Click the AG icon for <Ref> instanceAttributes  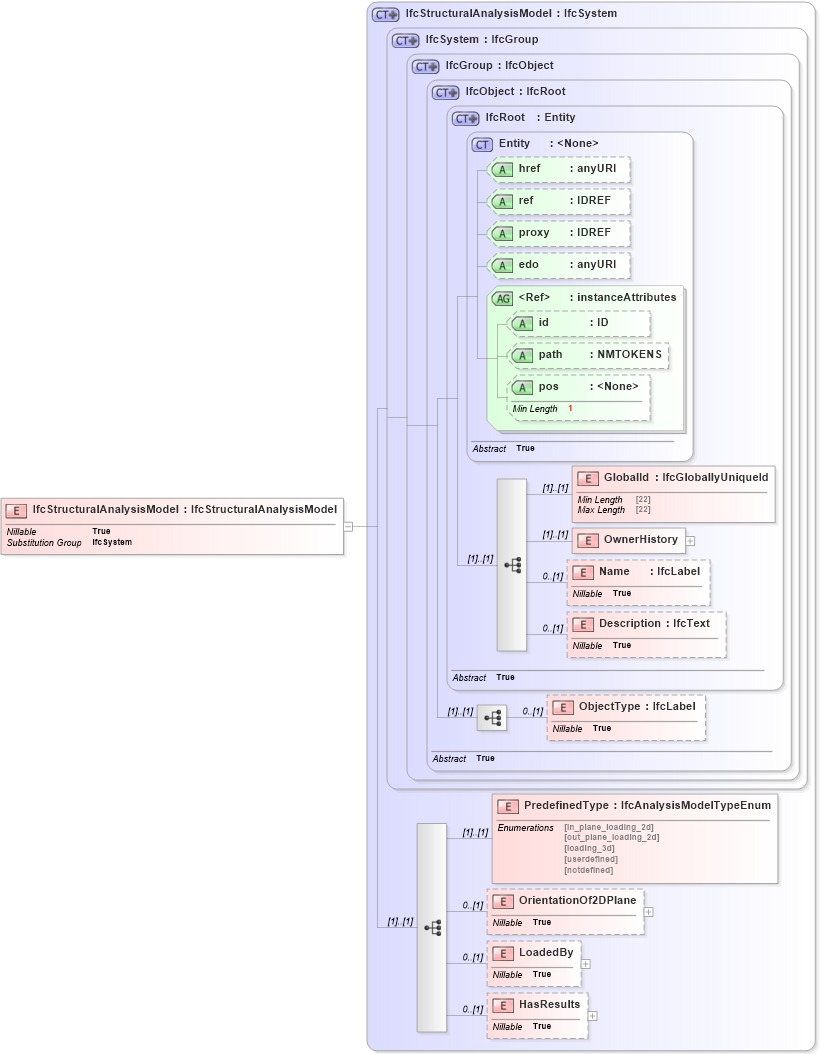coord(503,297)
